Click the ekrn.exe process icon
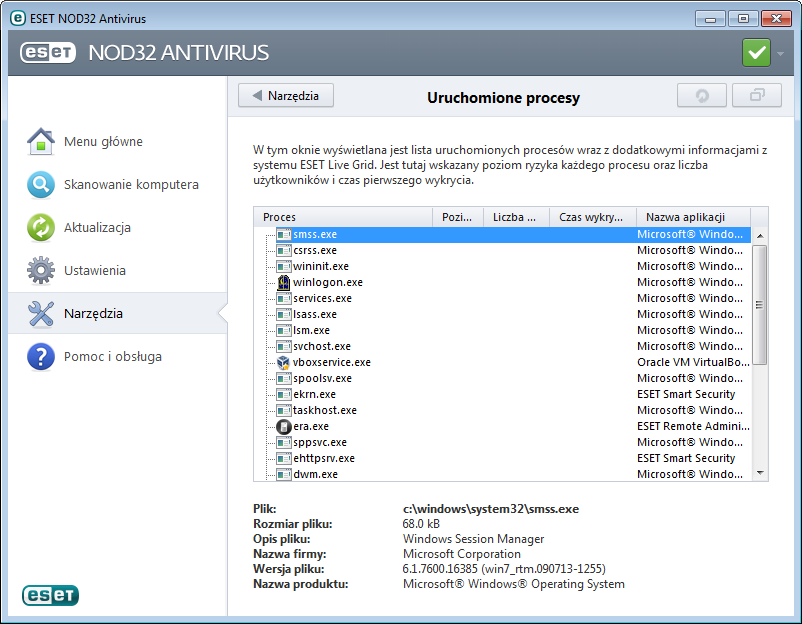The image size is (802, 624). click(x=283, y=394)
